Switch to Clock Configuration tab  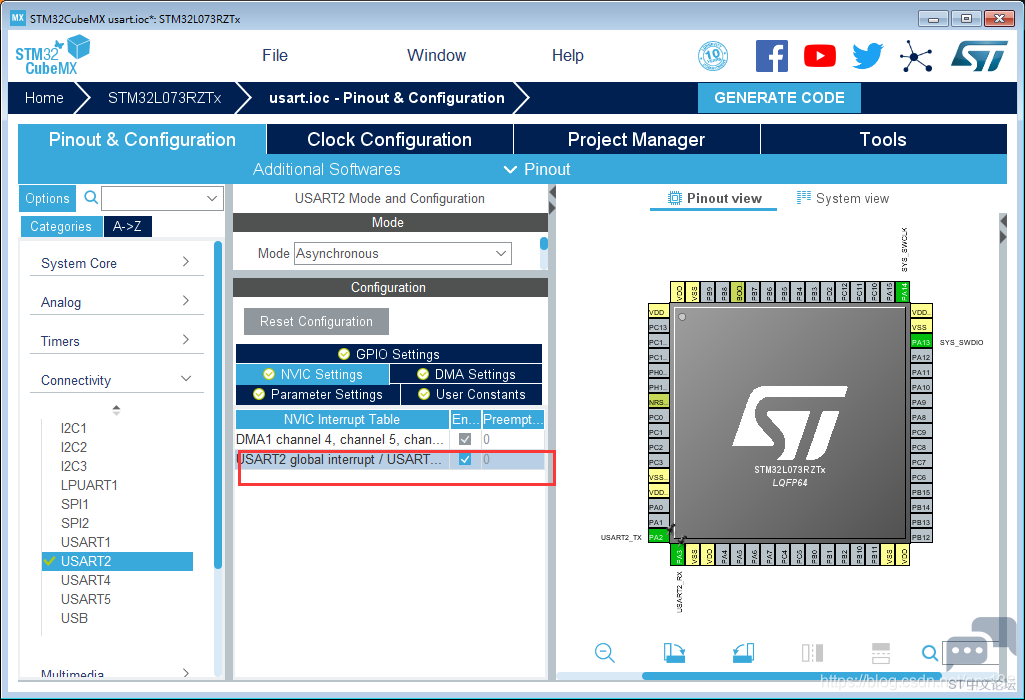tap(390, 139)
